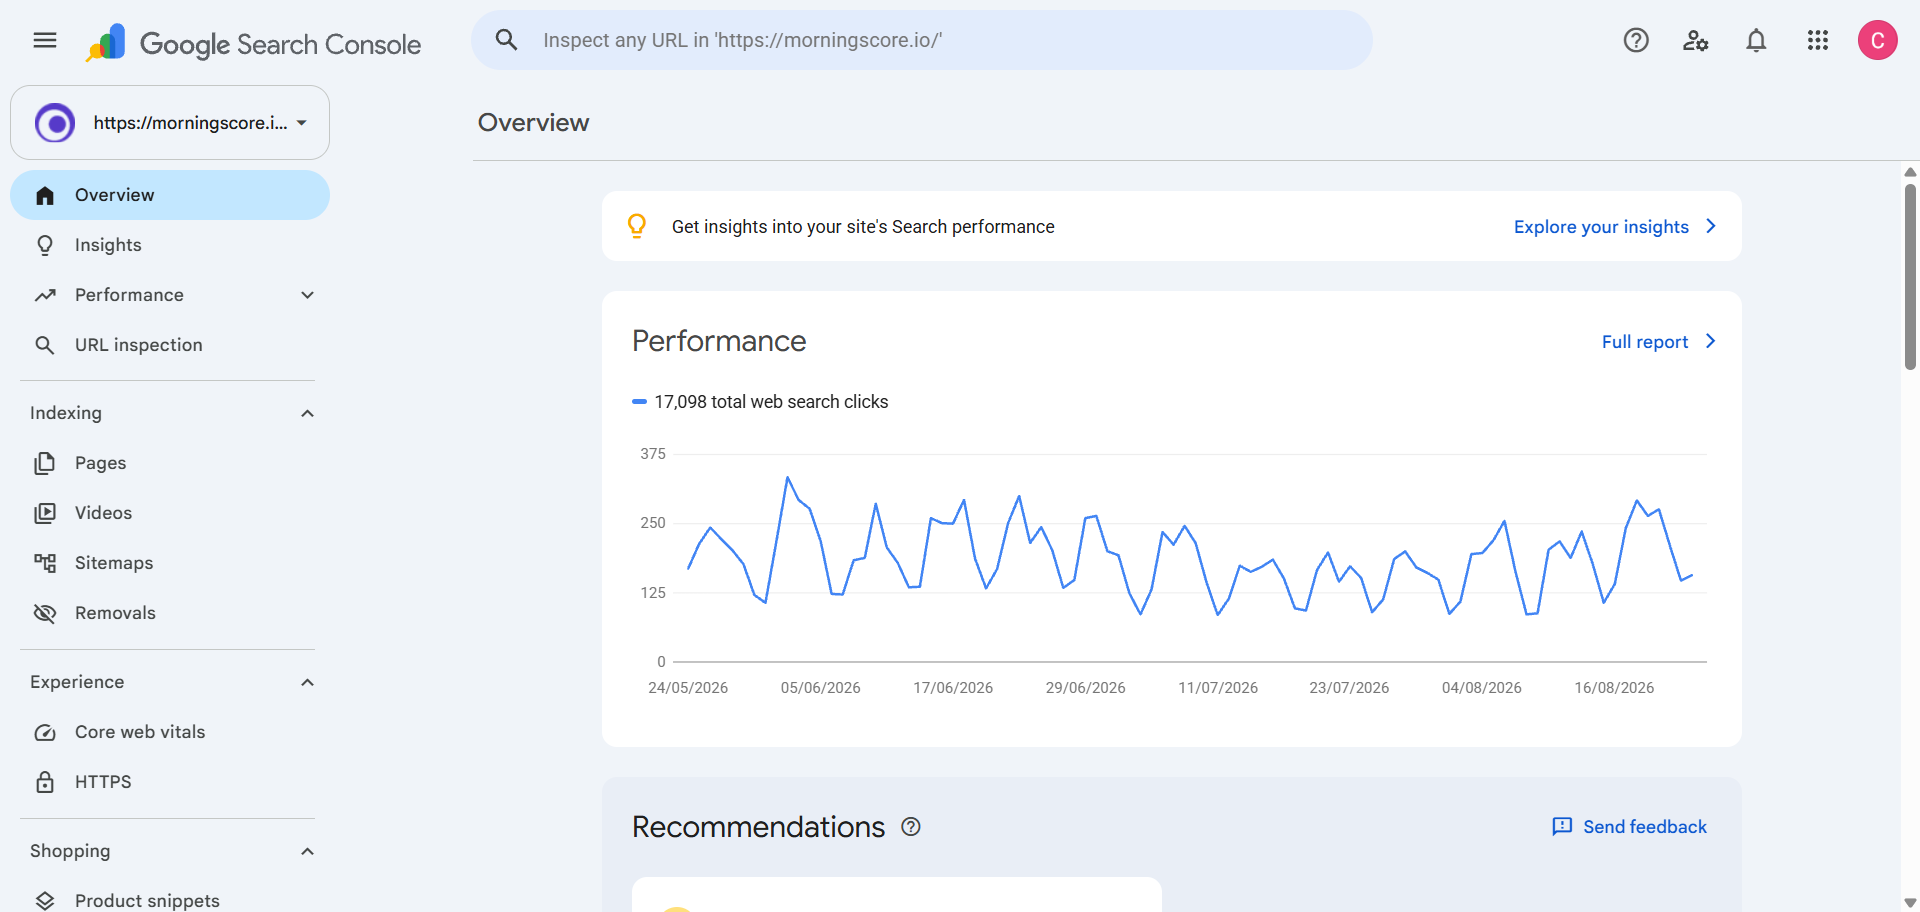Expand the Performance submenu chevron
This screenshot has height=912, width=1920.
(308, 295)
